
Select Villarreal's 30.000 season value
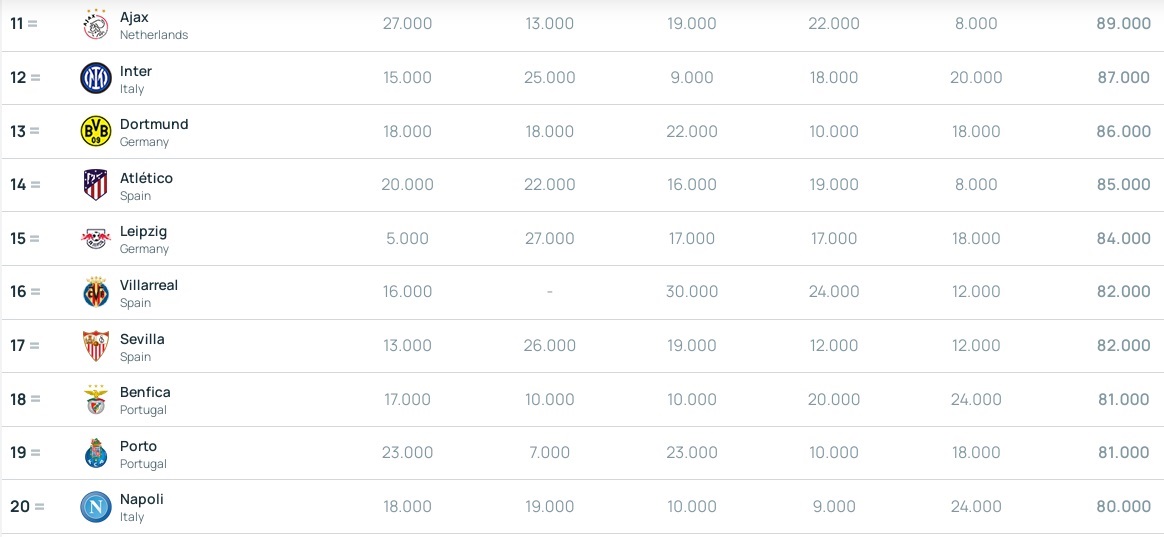pyautogui.click(x=692, y=292)
